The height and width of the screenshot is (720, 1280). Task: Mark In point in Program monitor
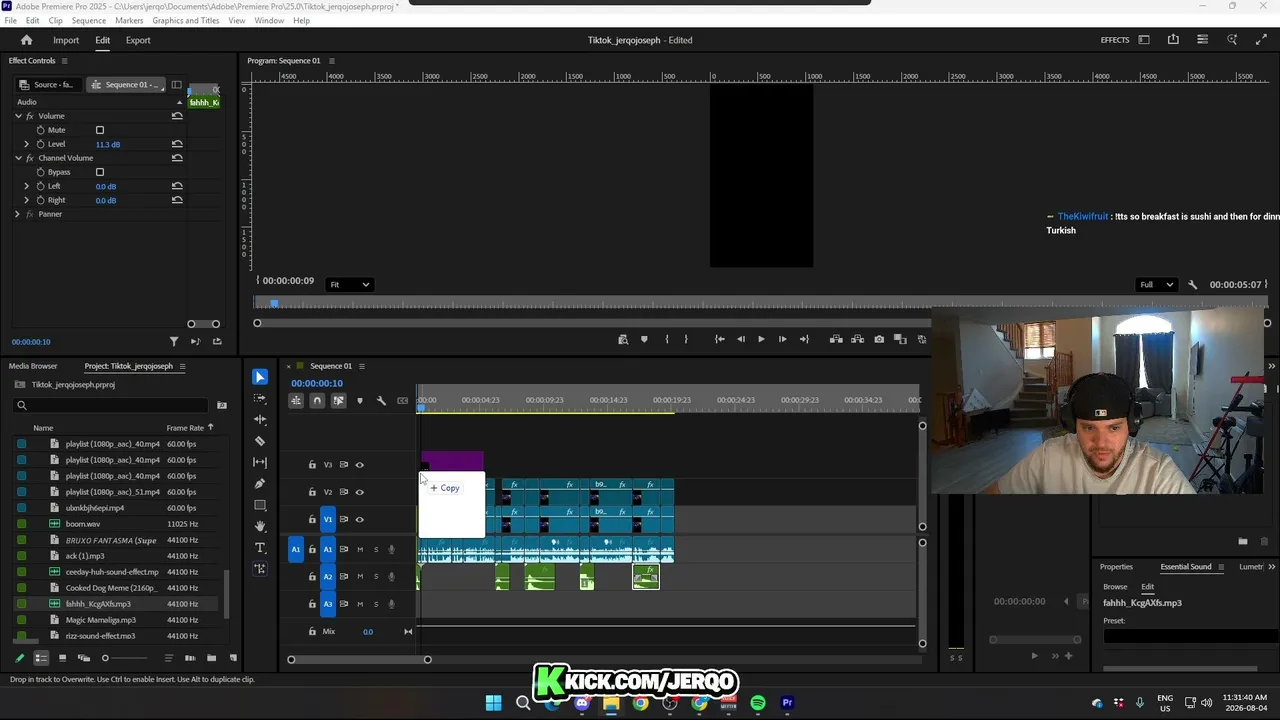click(x=667, y=339)
